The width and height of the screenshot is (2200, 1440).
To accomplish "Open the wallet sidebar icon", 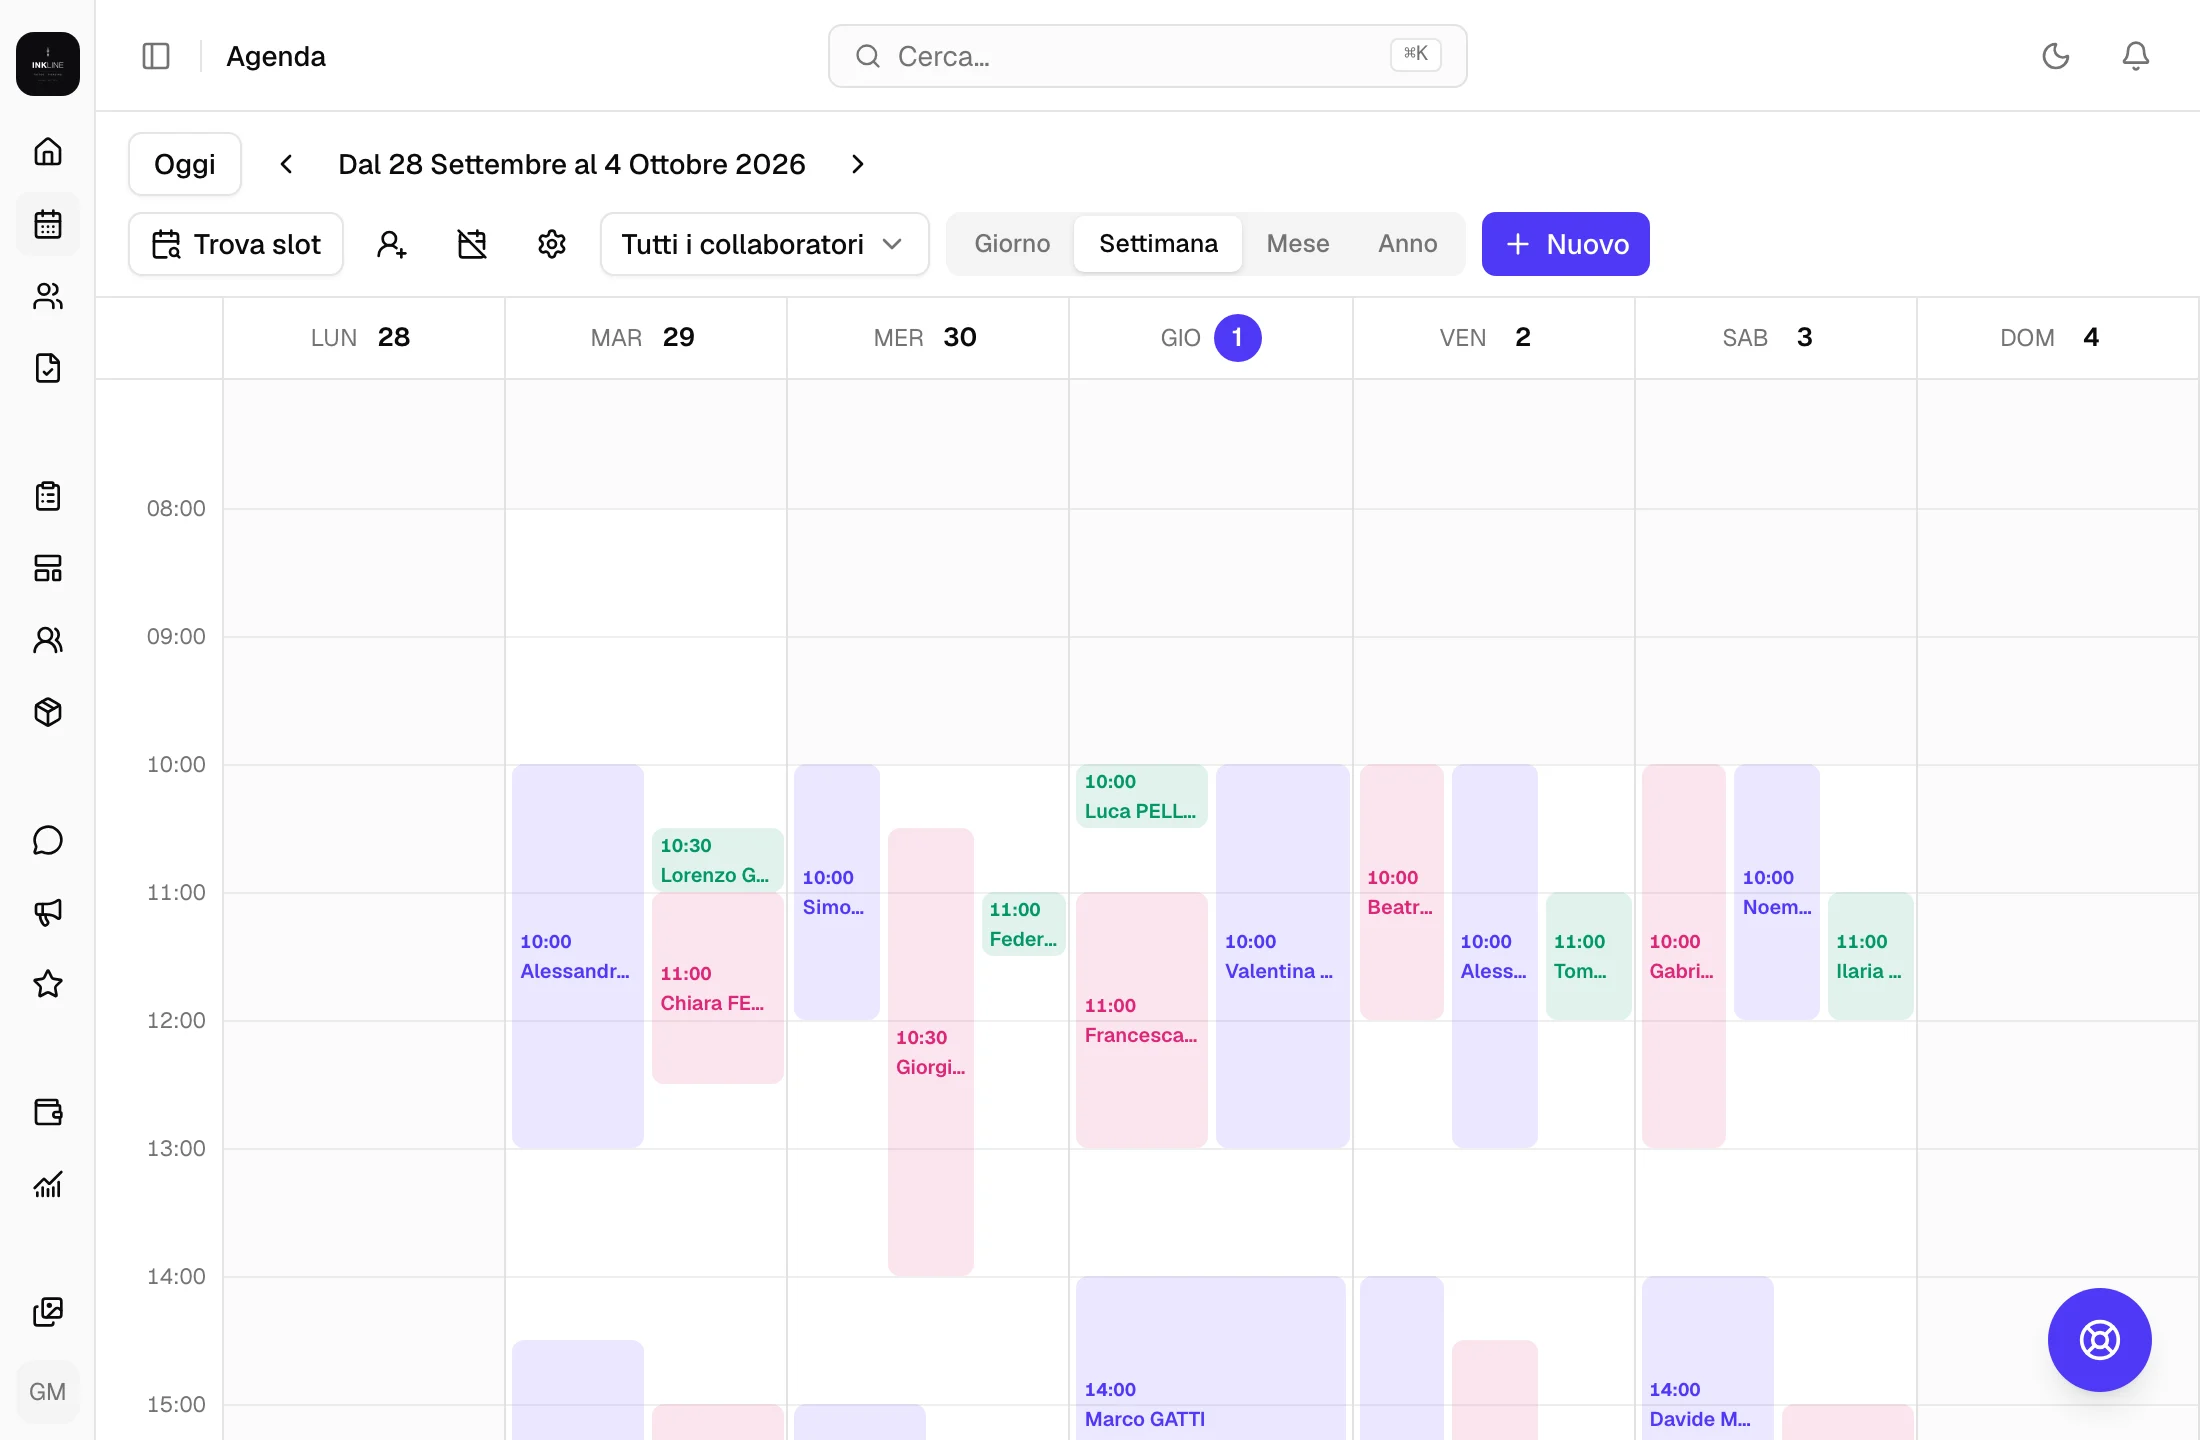I will 48,1112.
